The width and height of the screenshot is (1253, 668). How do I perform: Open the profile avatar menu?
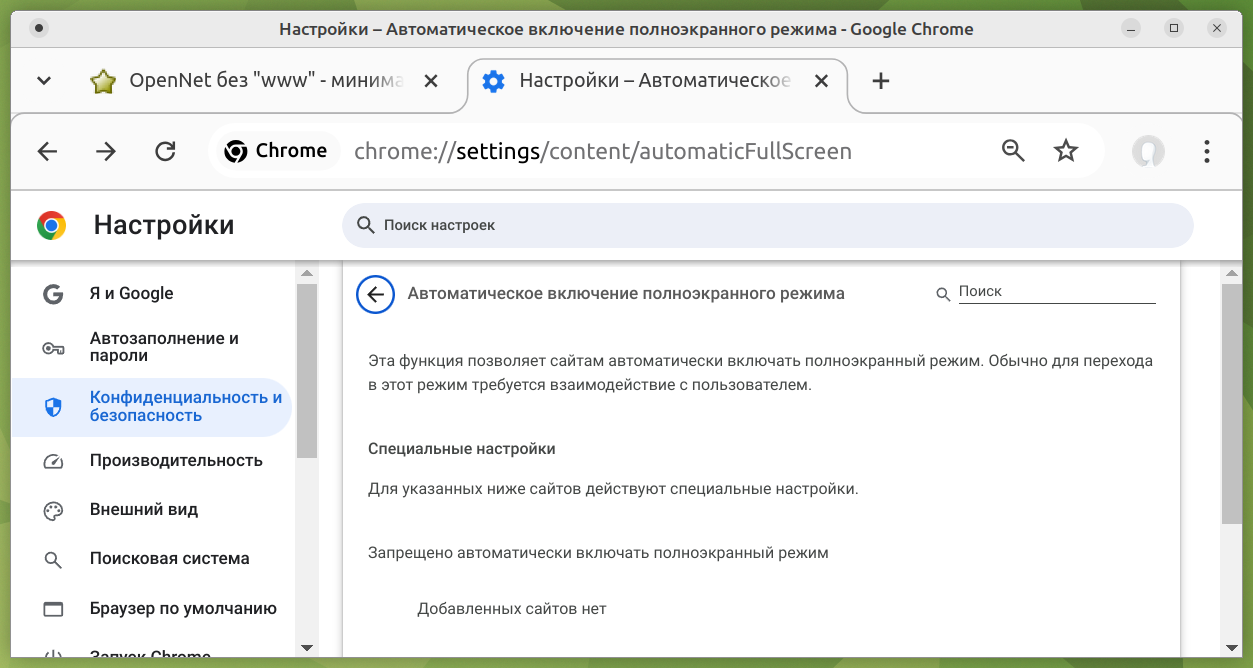point(1148,151)
